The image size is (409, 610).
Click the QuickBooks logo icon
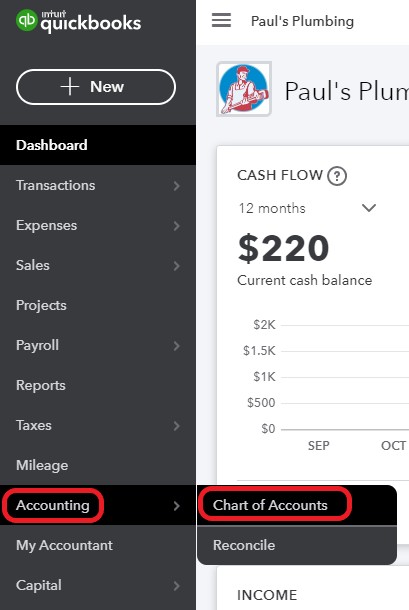(x=26, y=20)
